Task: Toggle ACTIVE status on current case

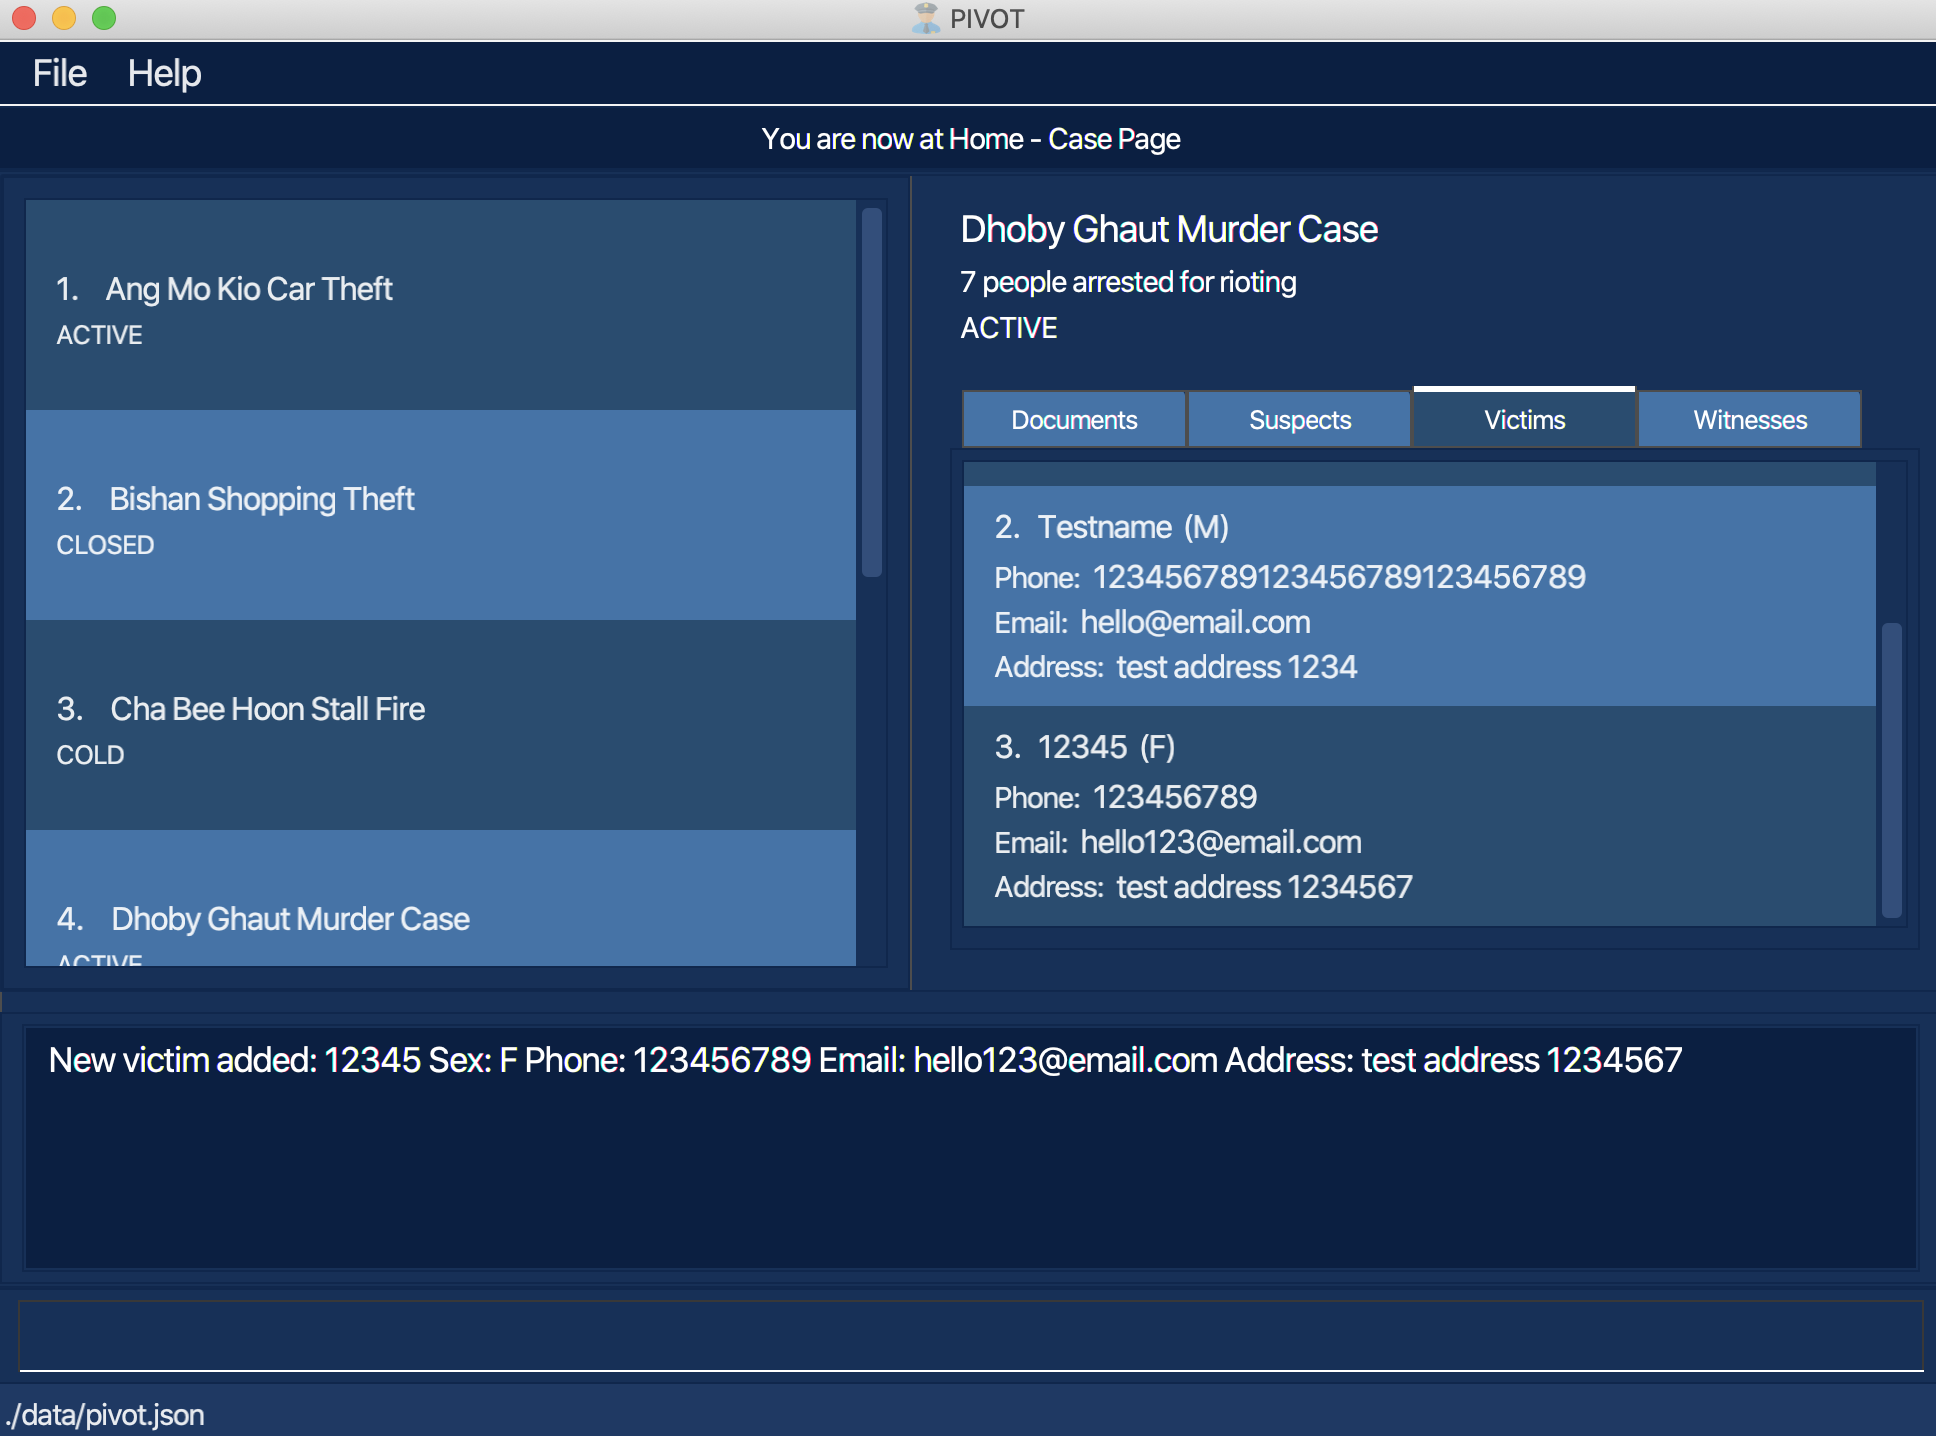Action: point(1010,326)
